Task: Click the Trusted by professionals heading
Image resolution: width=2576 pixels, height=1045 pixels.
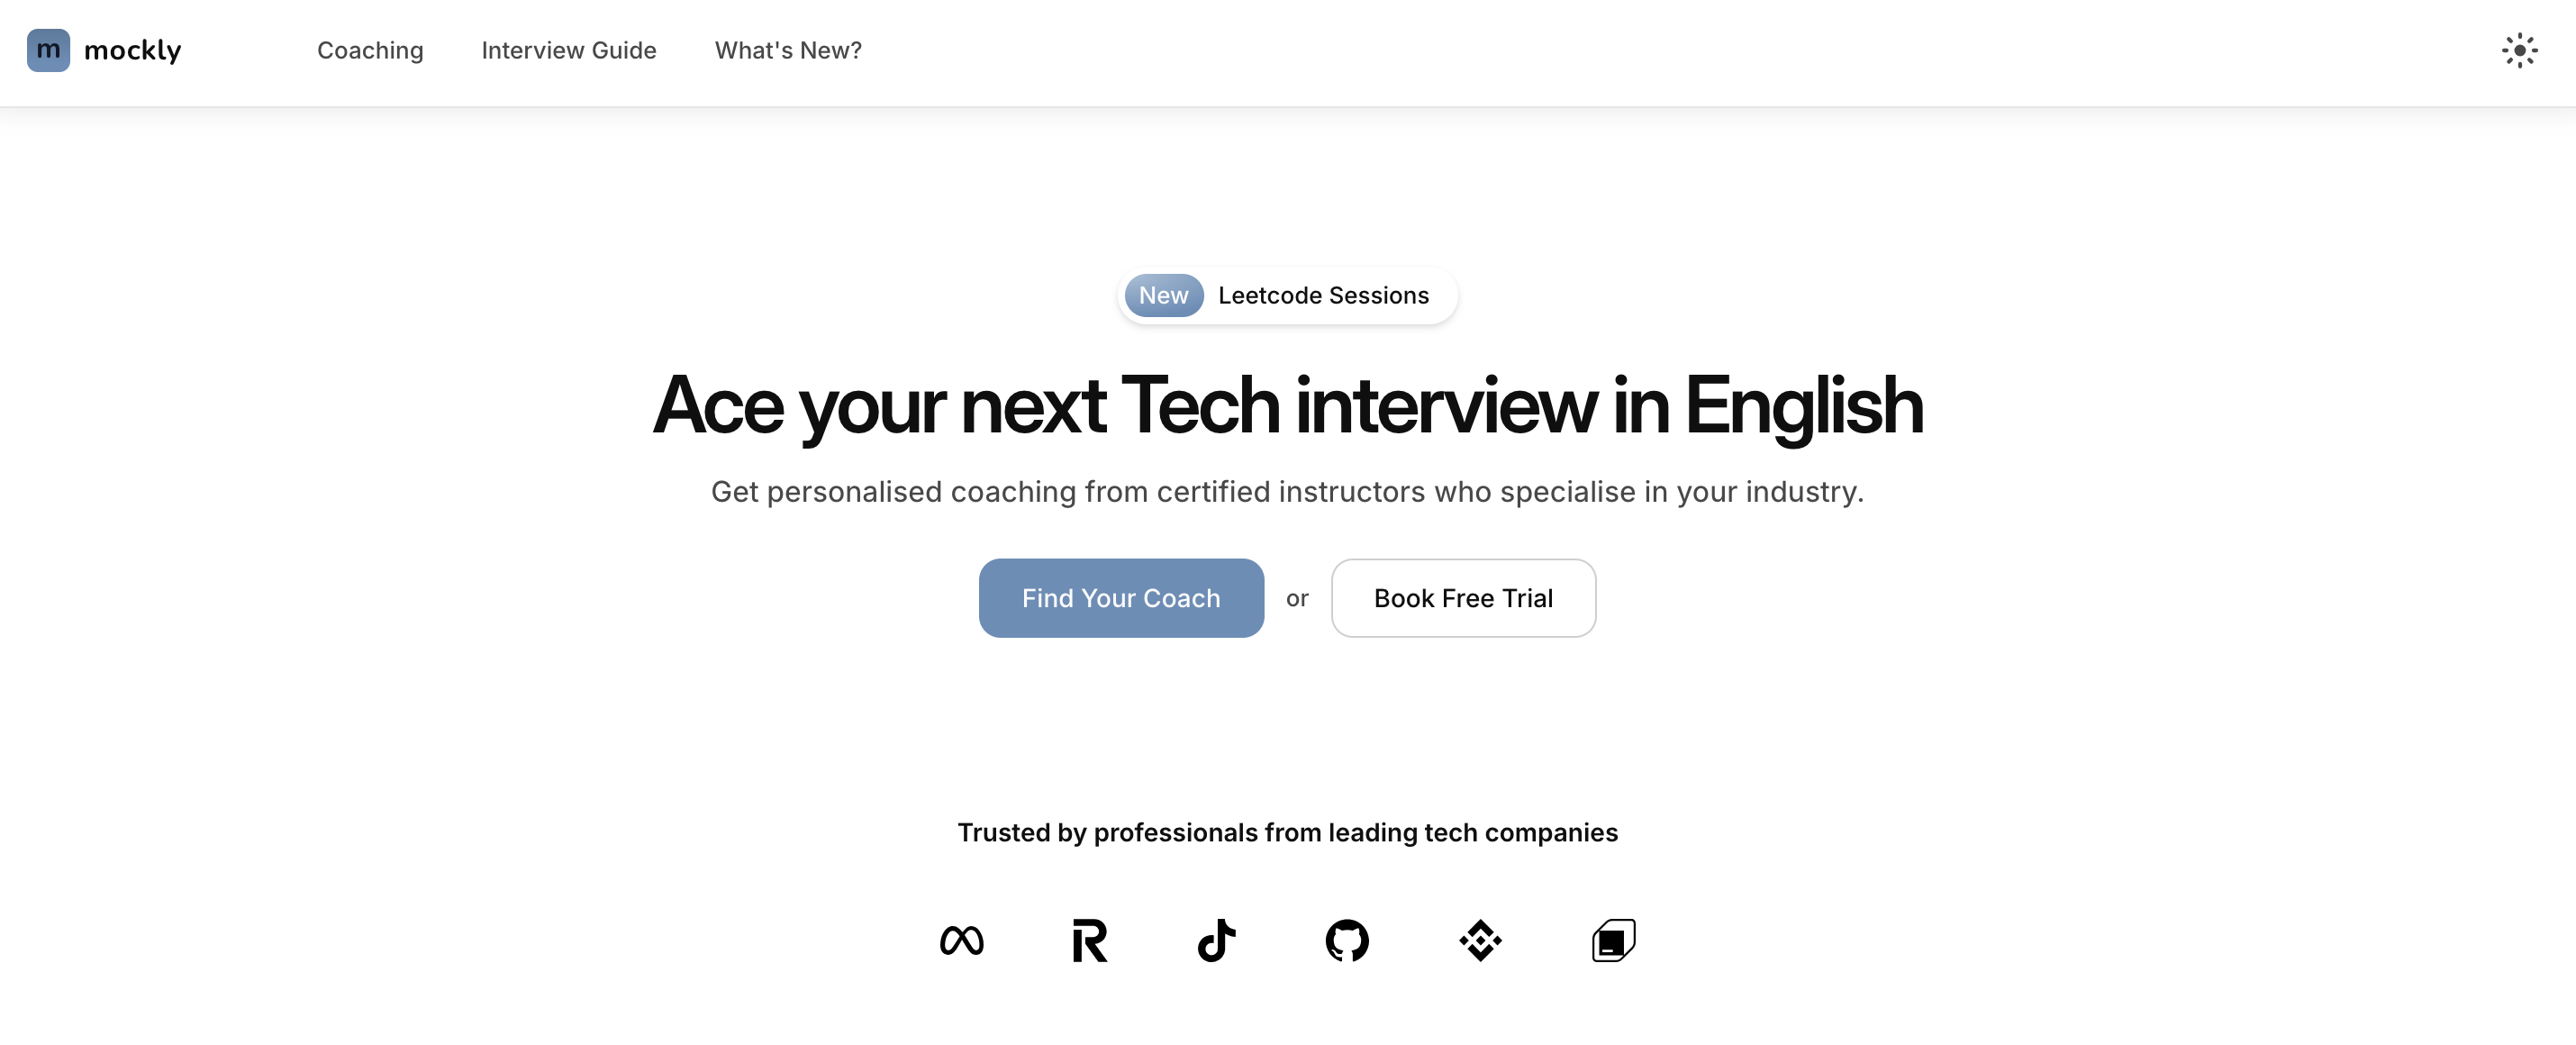Action: pos(1287,831)
